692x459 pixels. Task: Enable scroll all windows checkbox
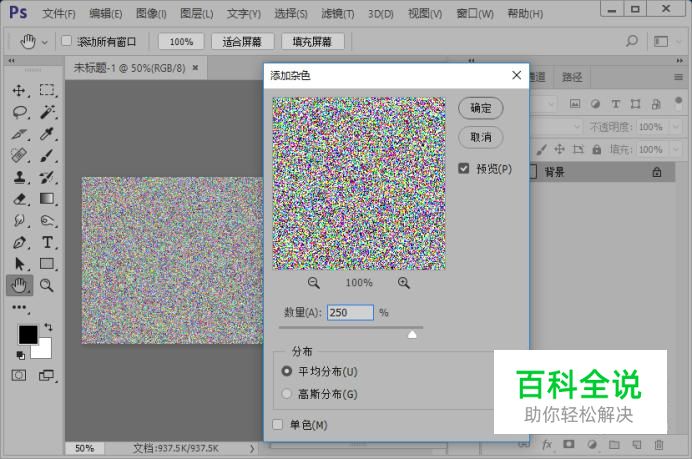67,41
